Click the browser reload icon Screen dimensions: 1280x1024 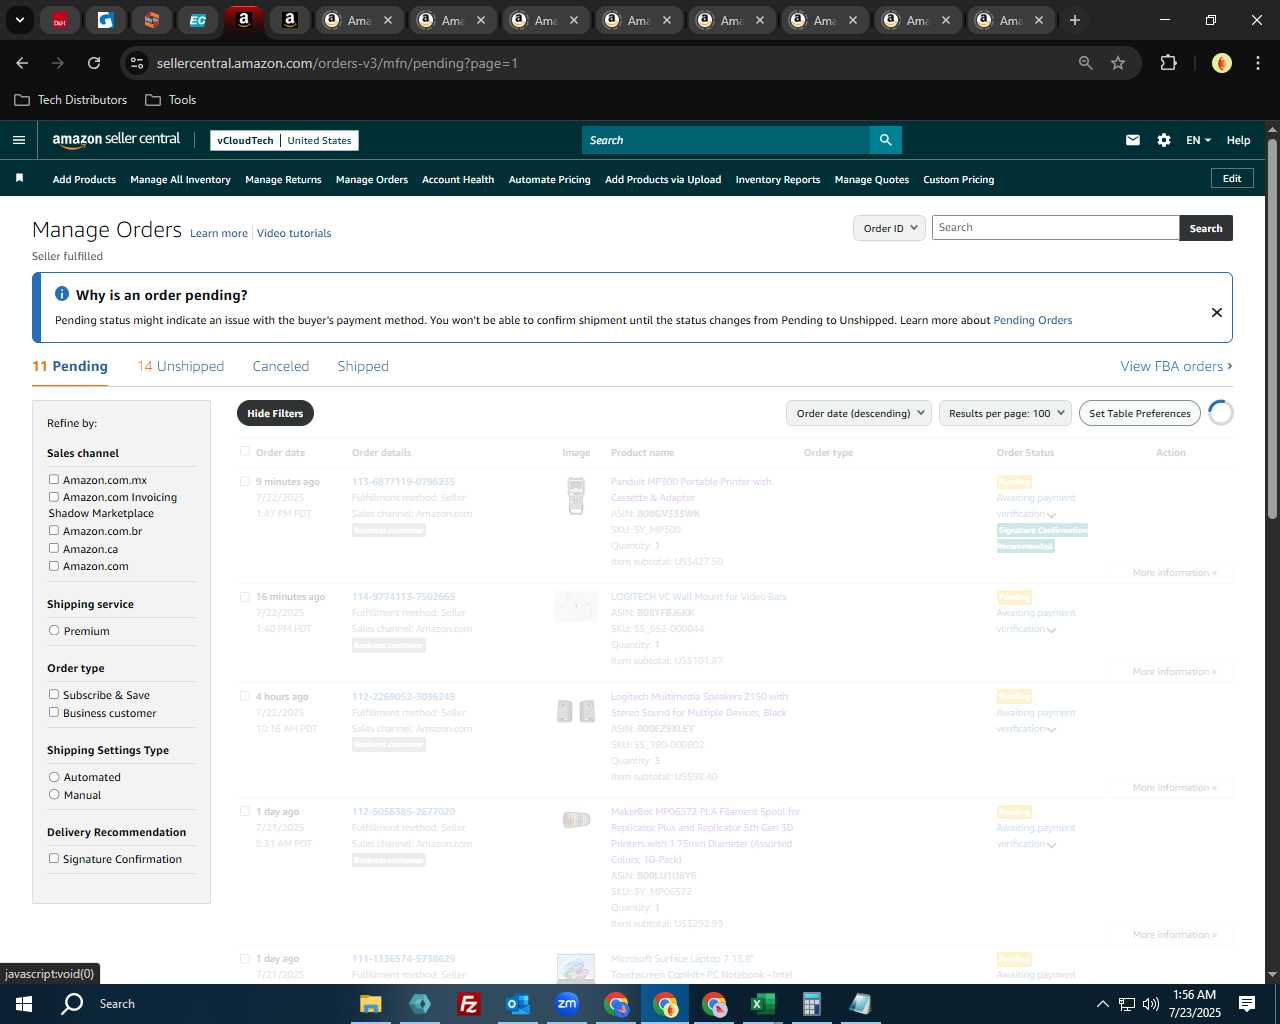pos(94,63)
